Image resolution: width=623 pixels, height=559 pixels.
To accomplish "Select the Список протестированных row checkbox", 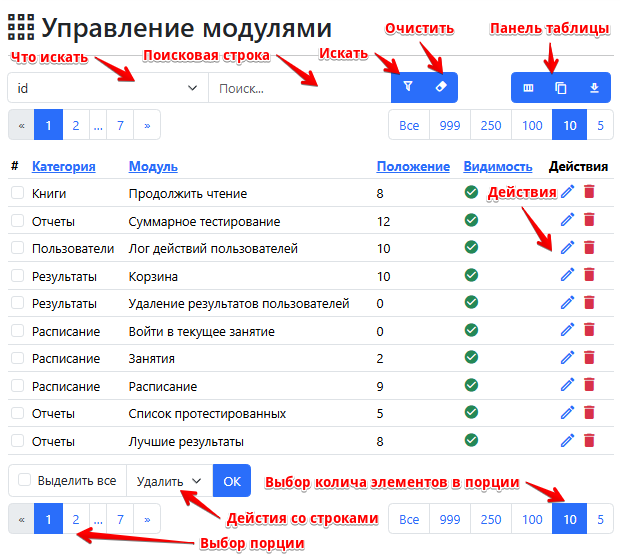I will (17, 413).
